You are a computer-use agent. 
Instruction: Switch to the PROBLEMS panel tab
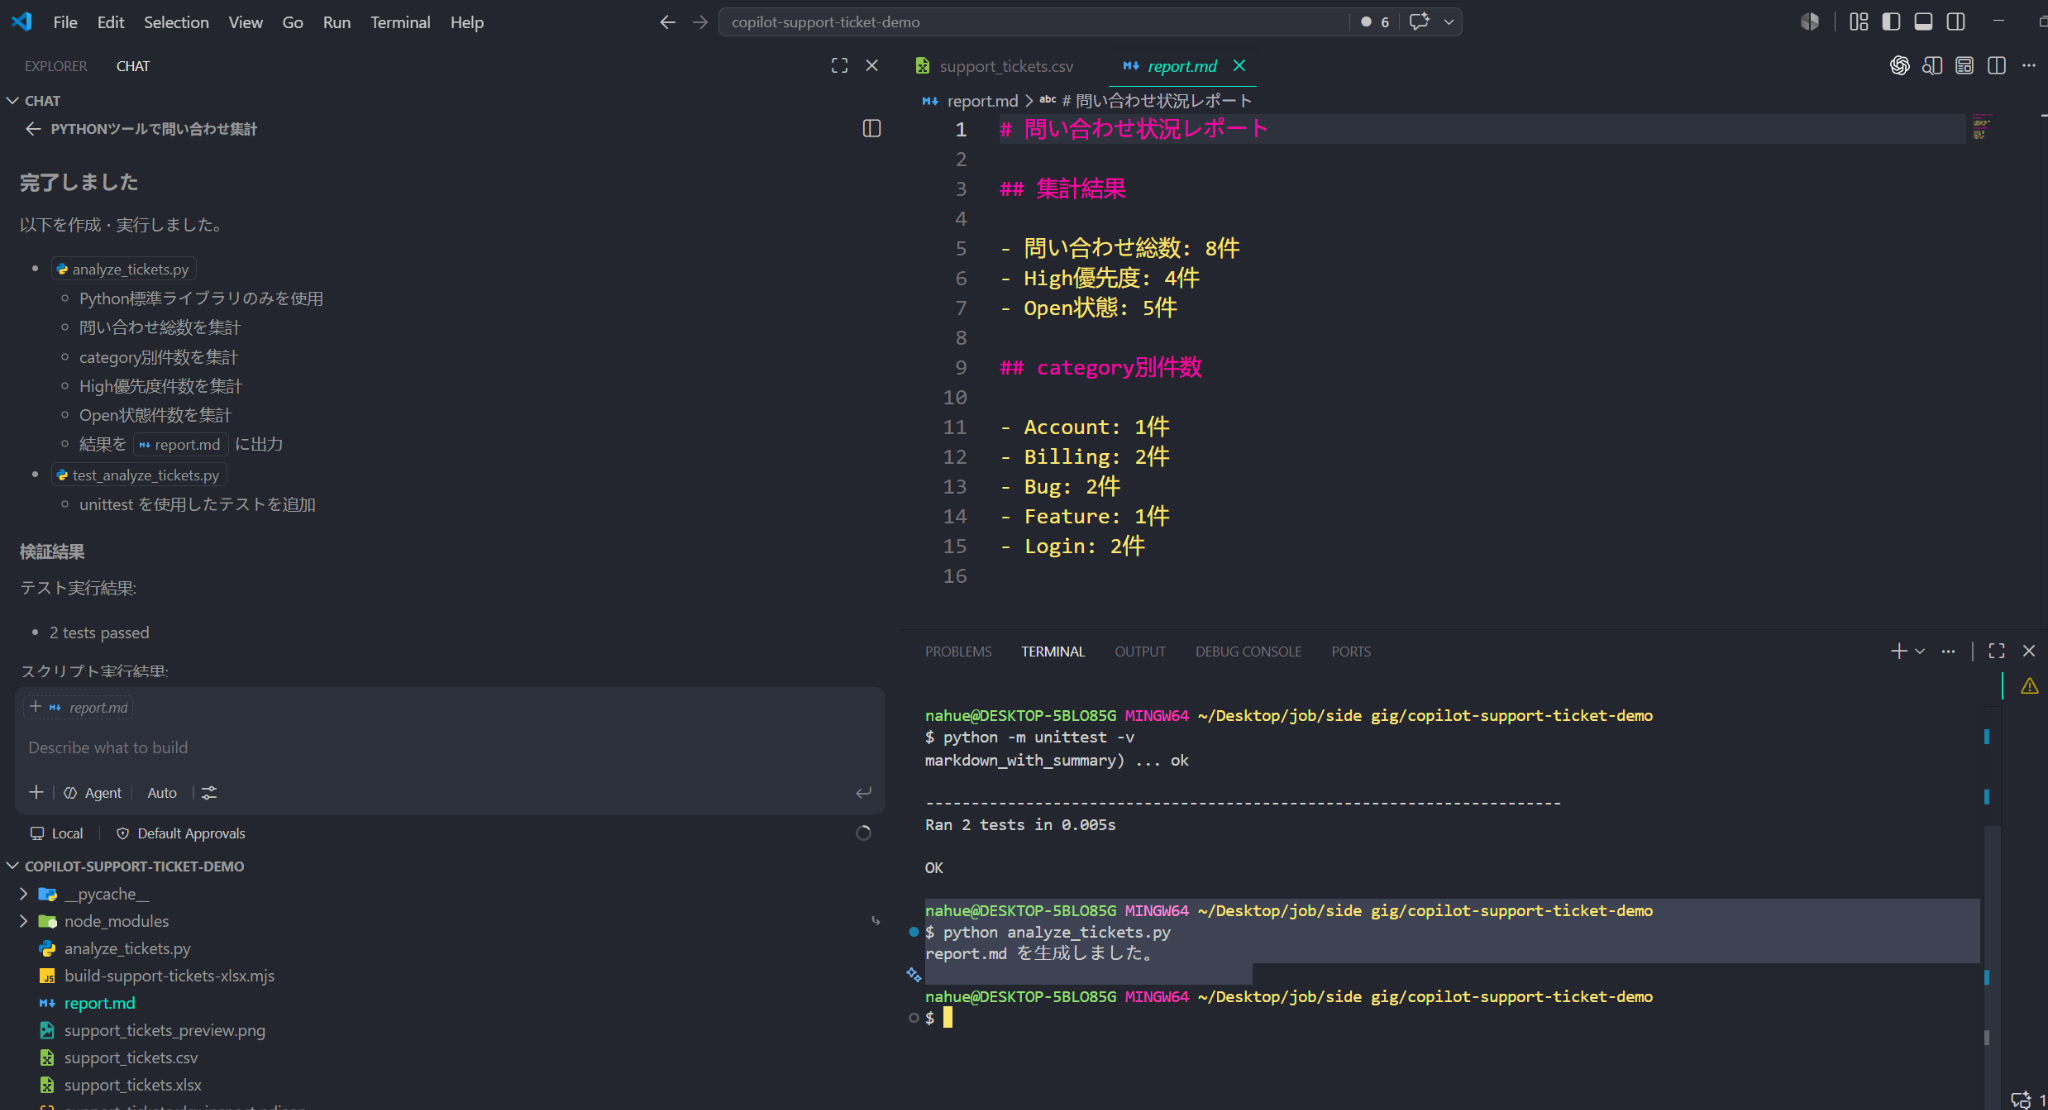(958, 651)
